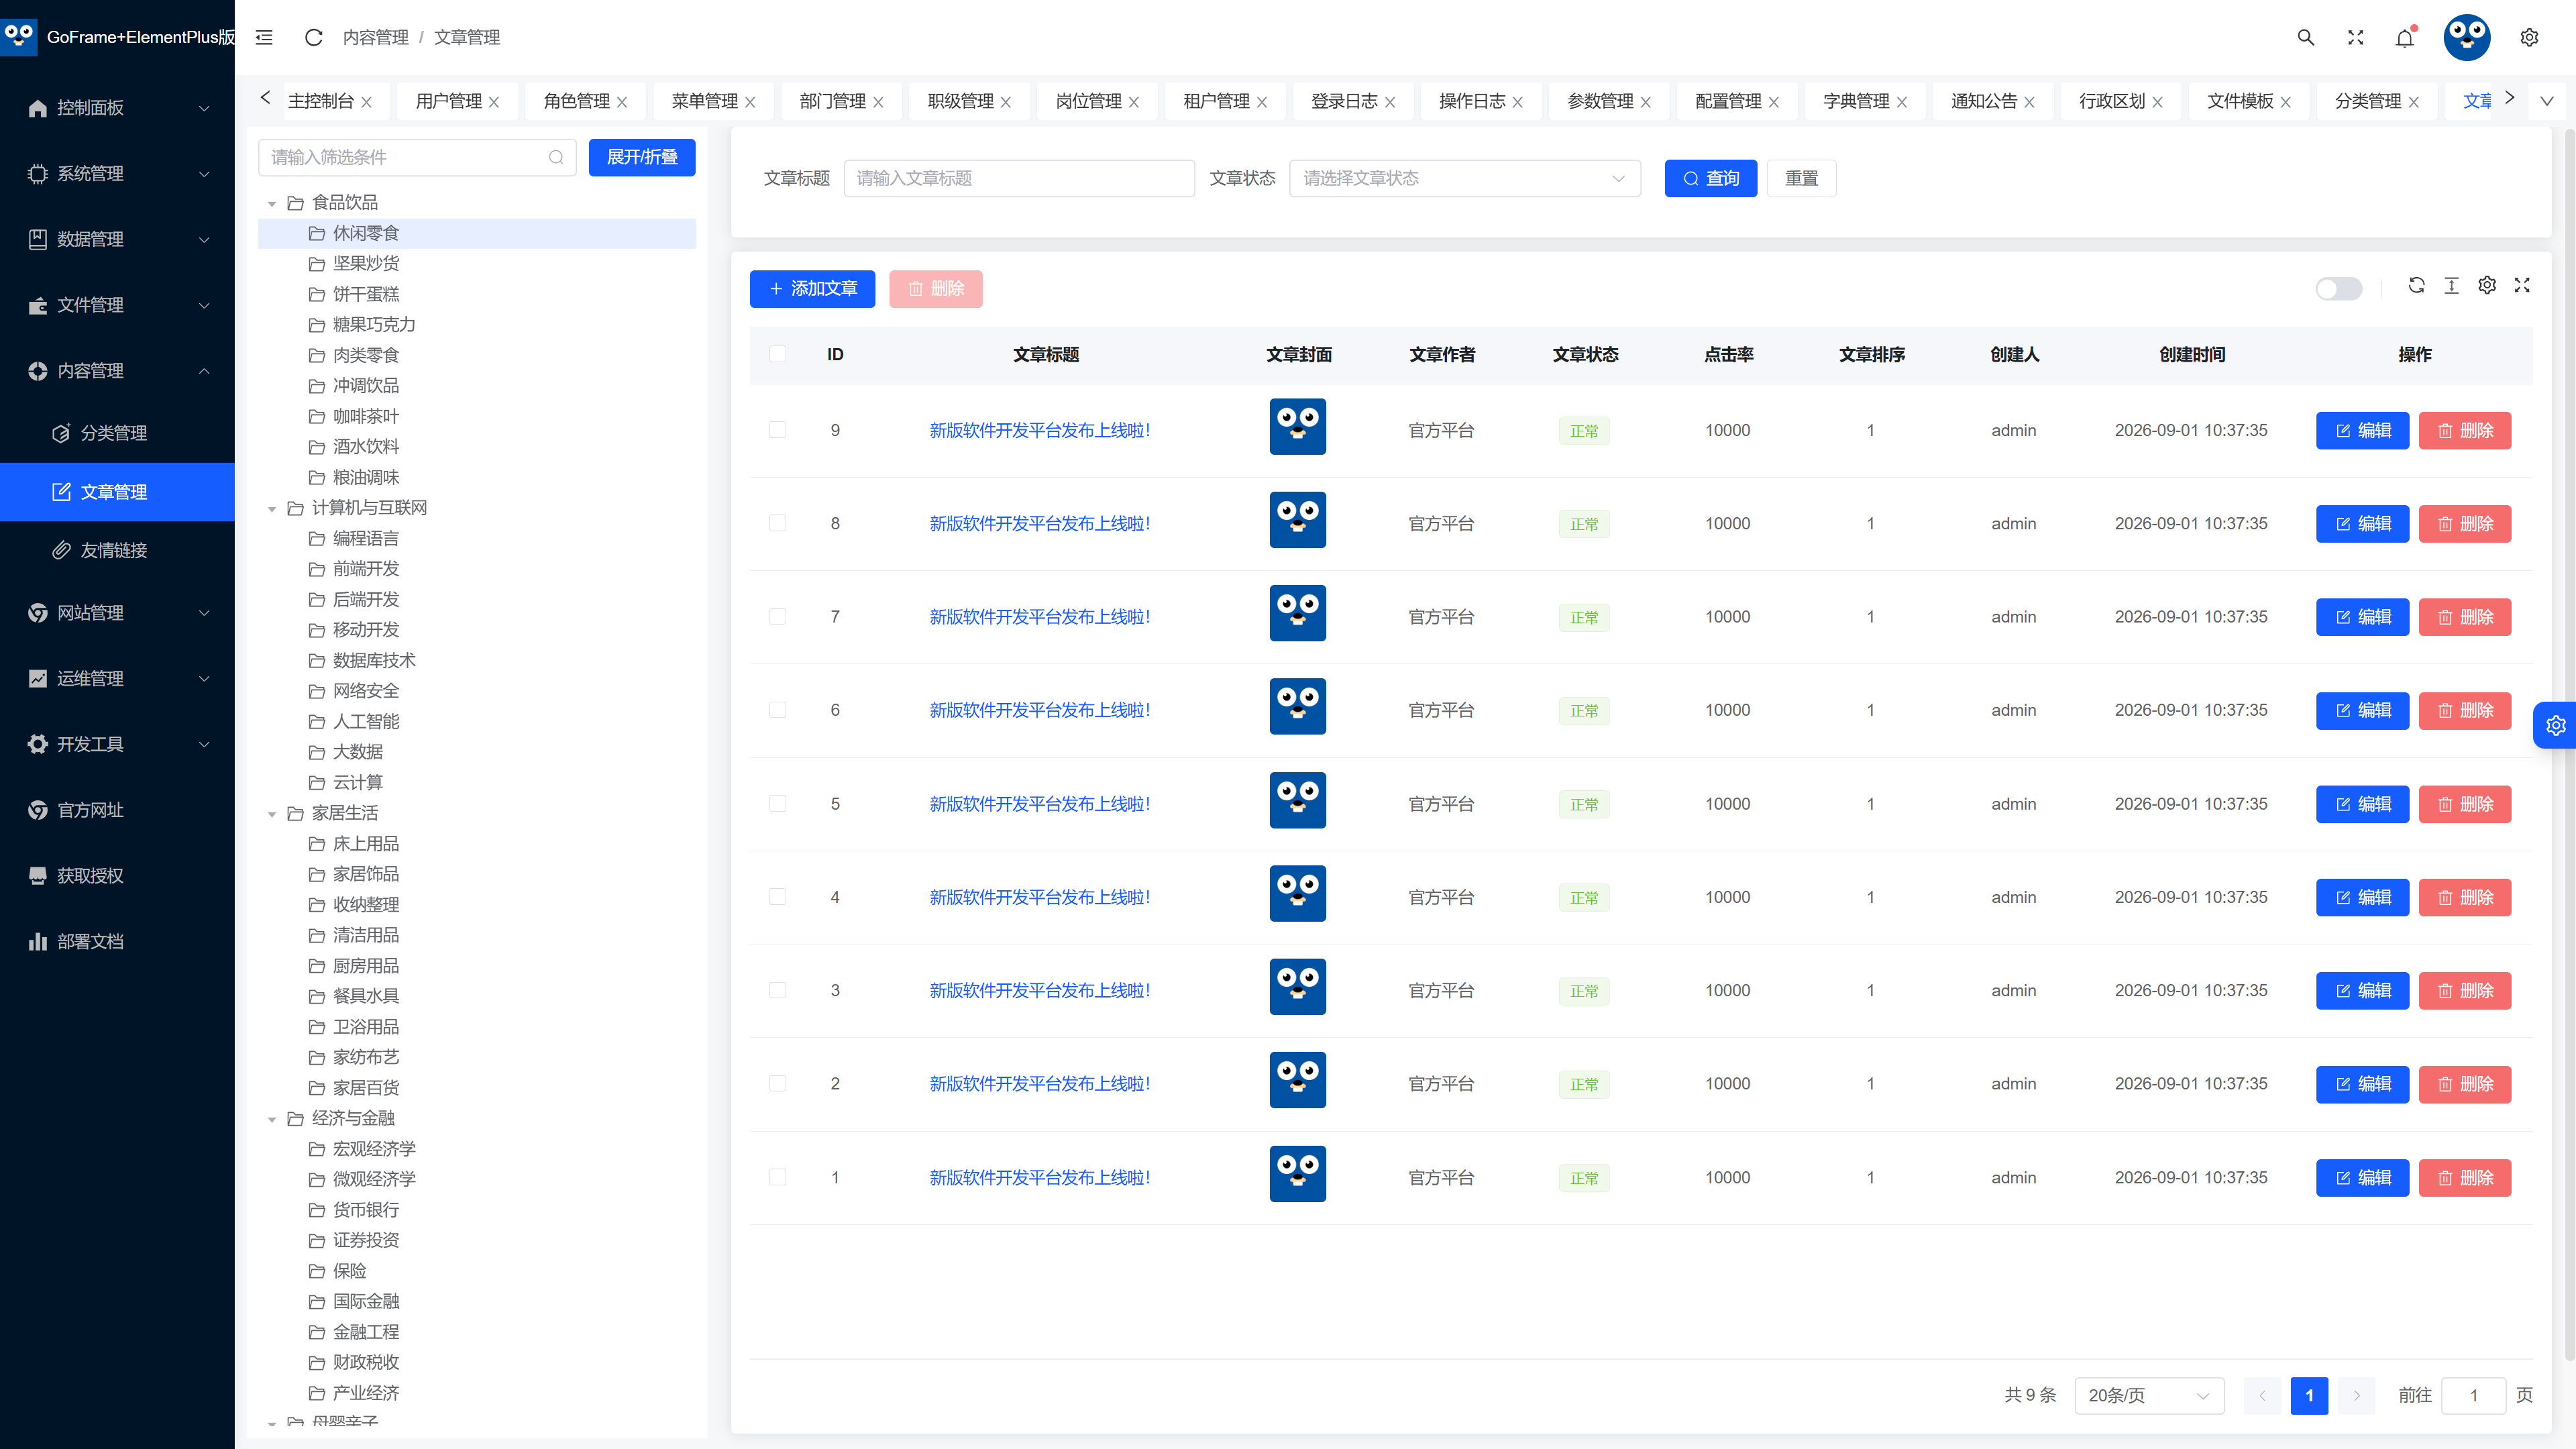
Task: Collapse the sidebar with the fold menu icon
Action: 264,37
